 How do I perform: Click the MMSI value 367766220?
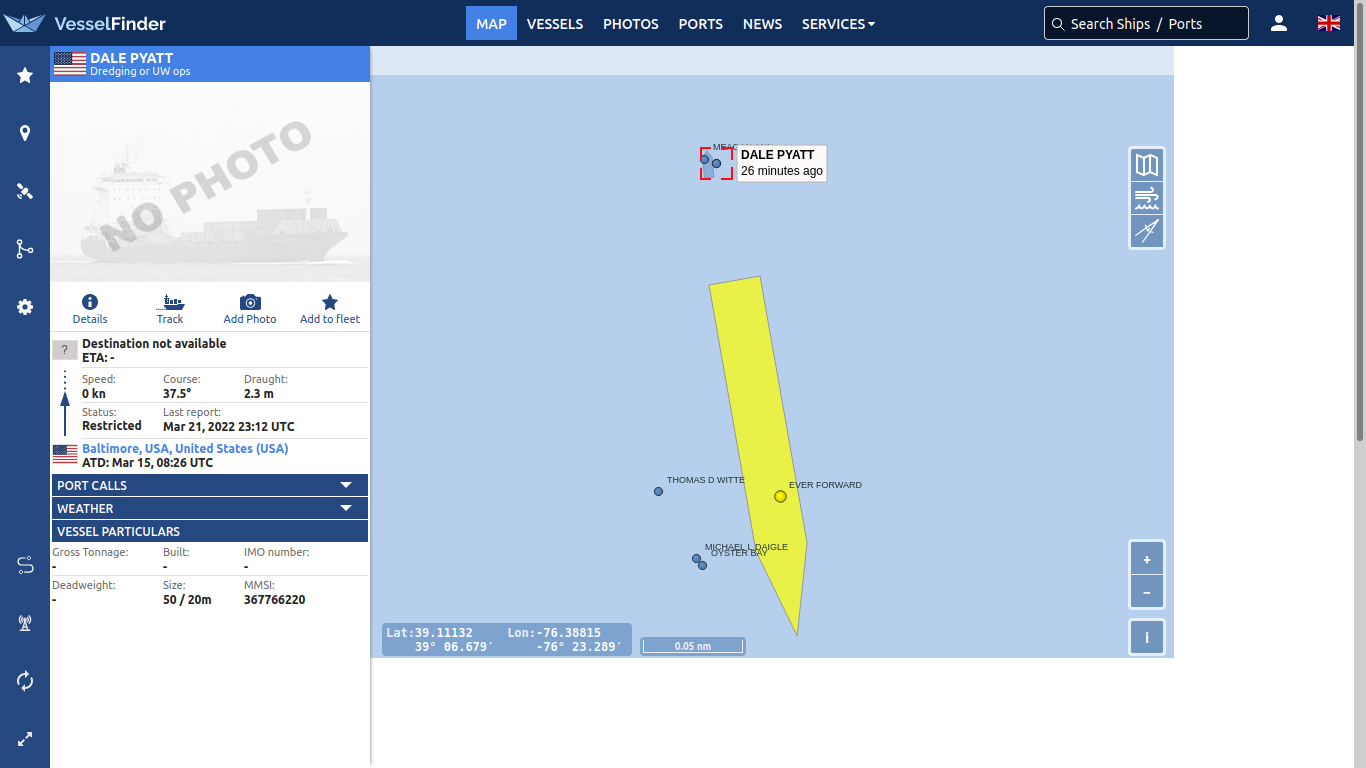click(275, 600)
